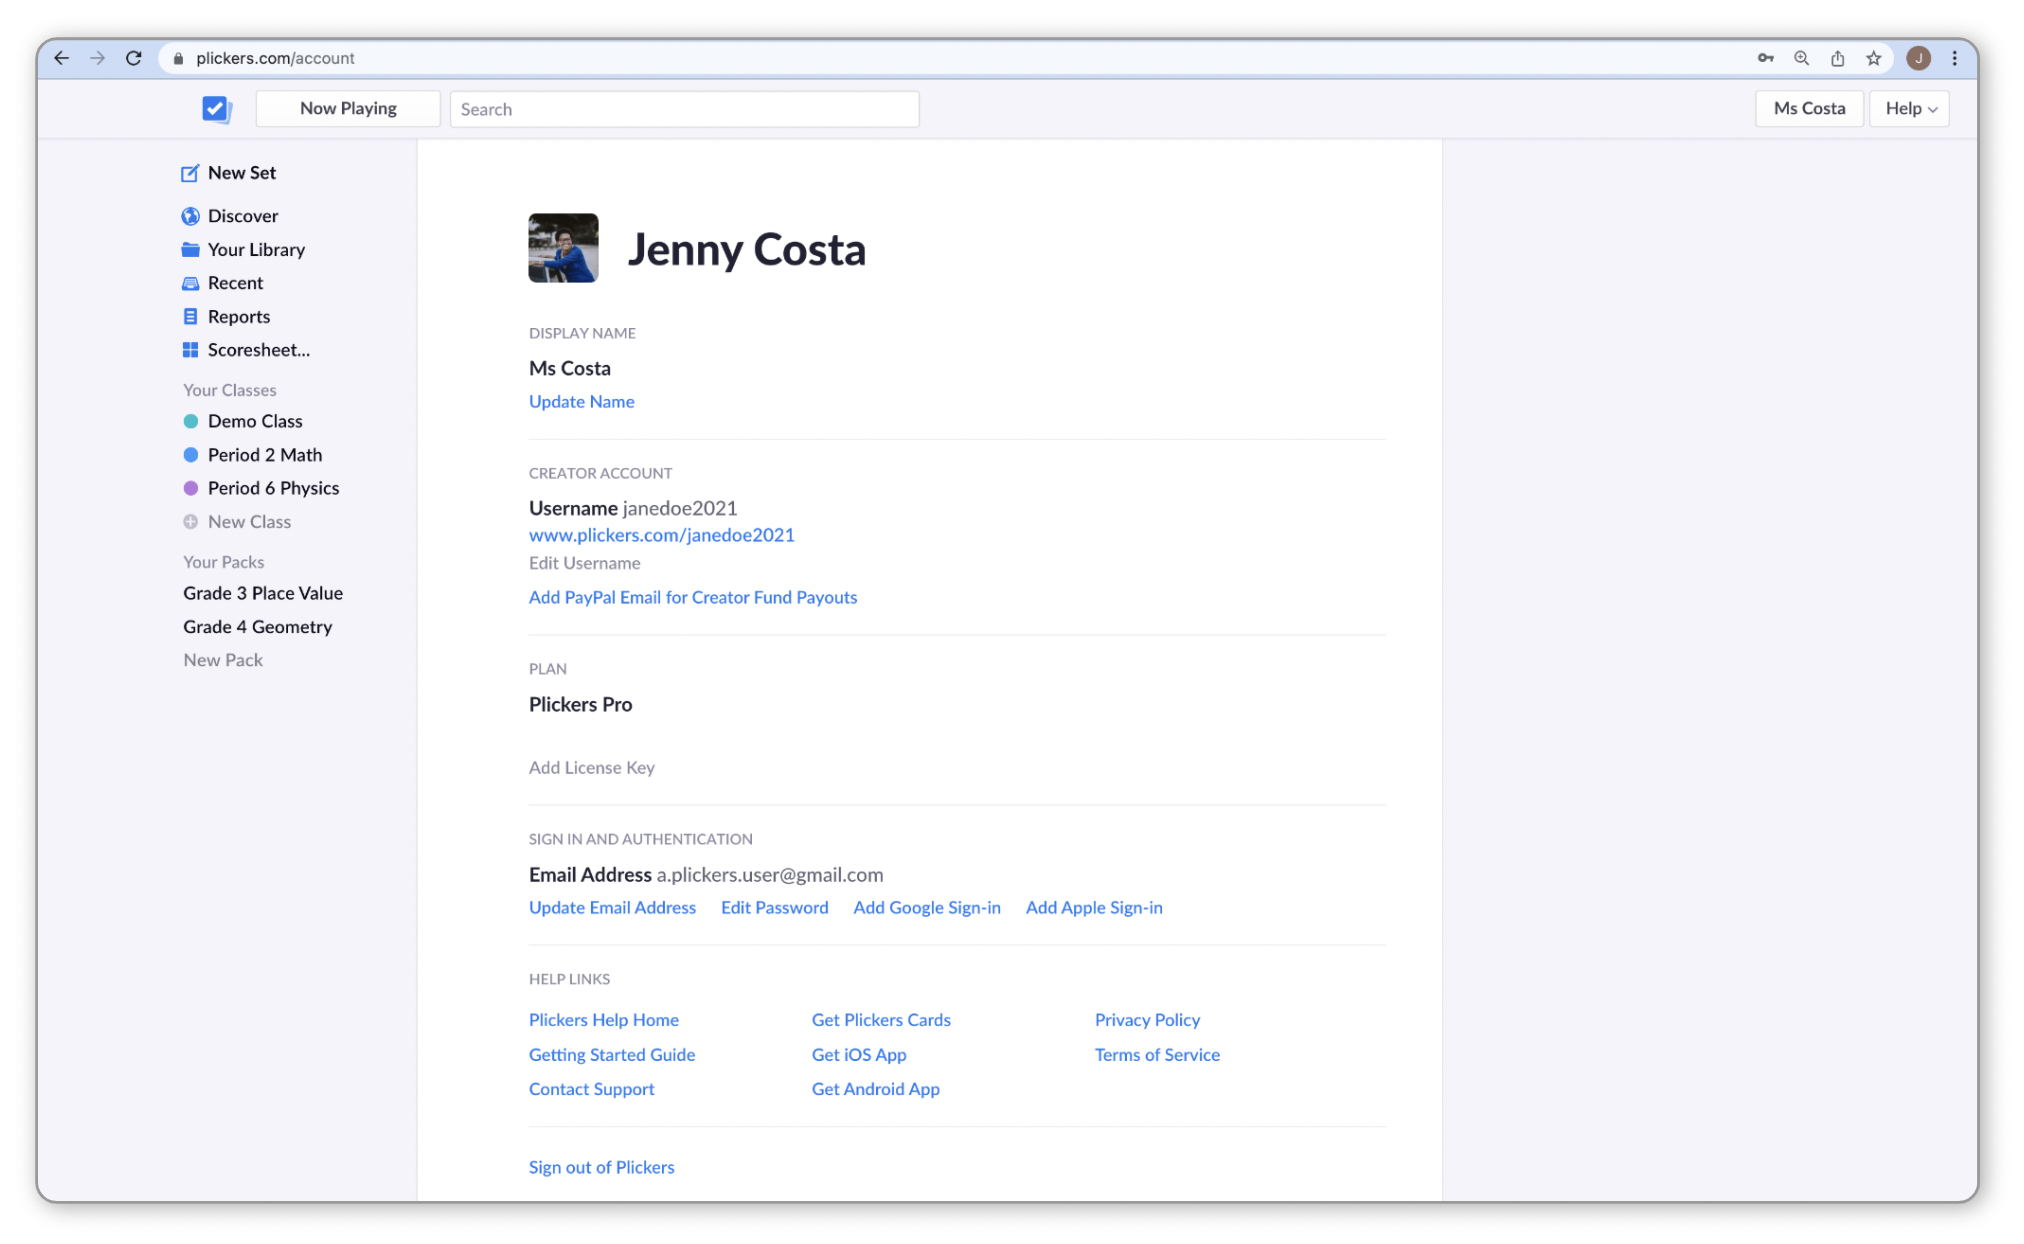This screenshot has width=2024, height=1244.
Task: Click Edit Username
Action: [585, 563]
